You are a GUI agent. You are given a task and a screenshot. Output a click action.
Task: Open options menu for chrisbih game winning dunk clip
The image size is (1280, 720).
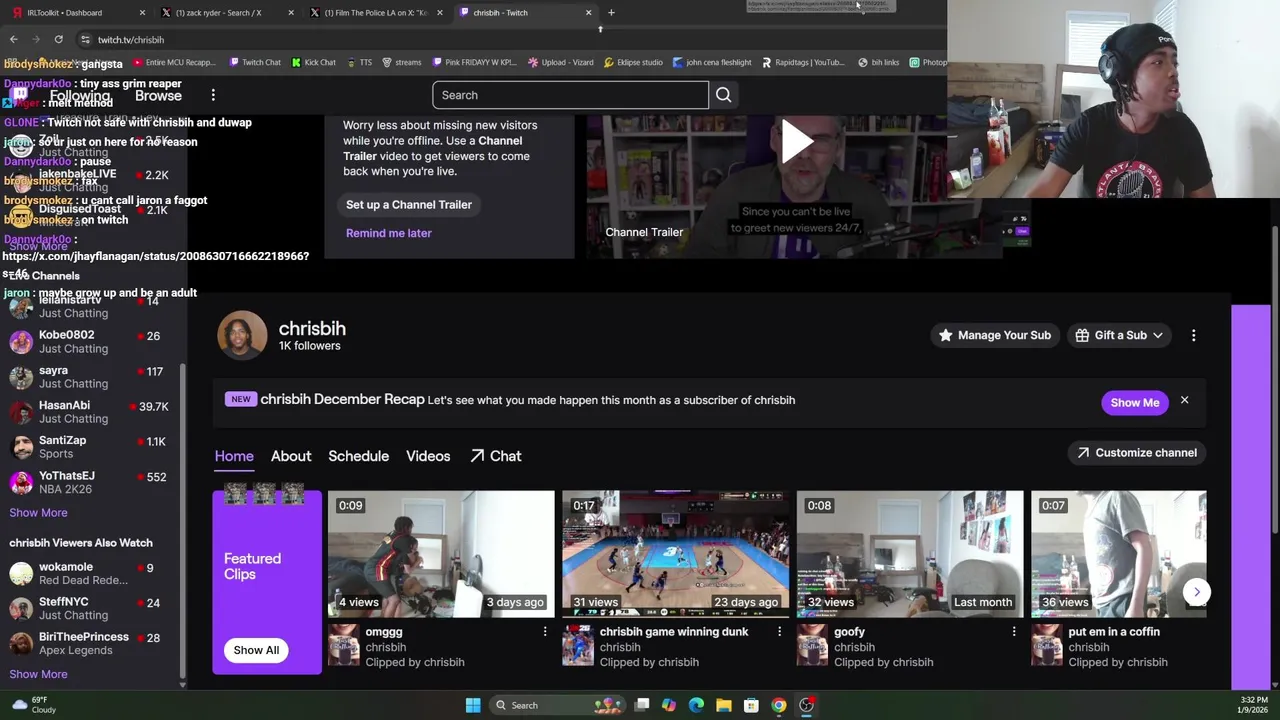pos(779,632)
